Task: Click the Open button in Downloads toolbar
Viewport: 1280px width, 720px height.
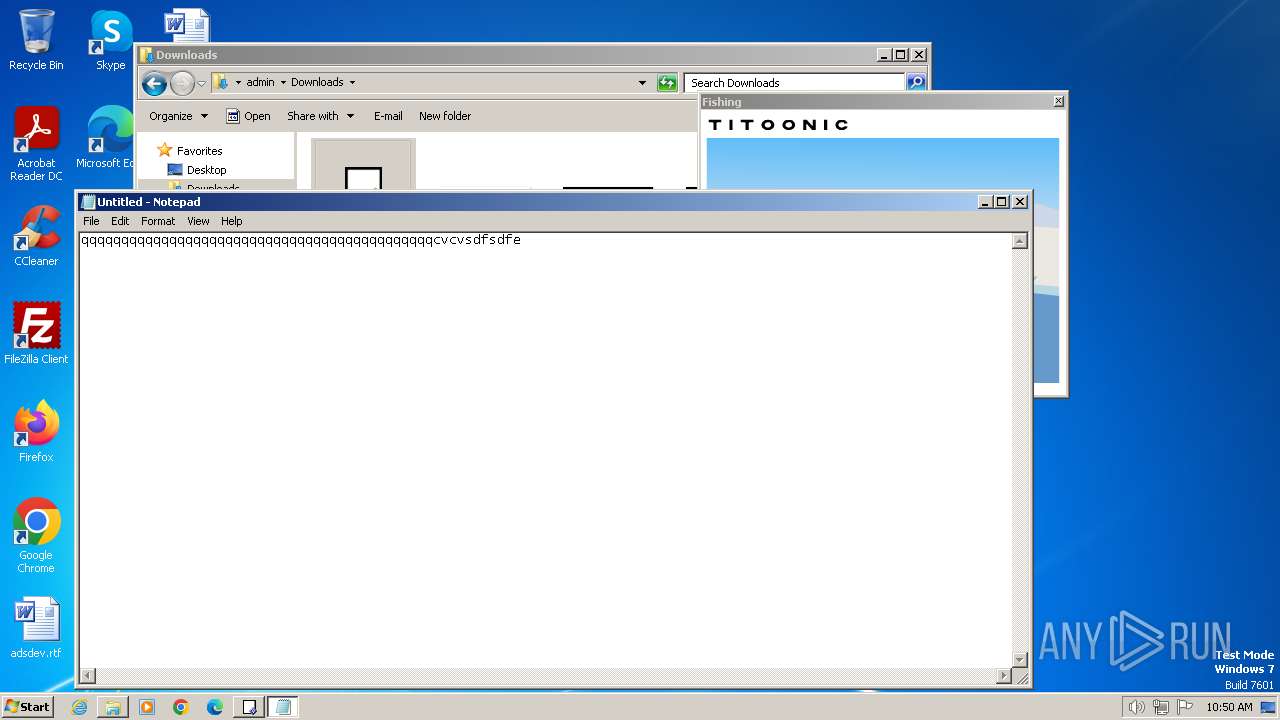Action: [248, 116]
